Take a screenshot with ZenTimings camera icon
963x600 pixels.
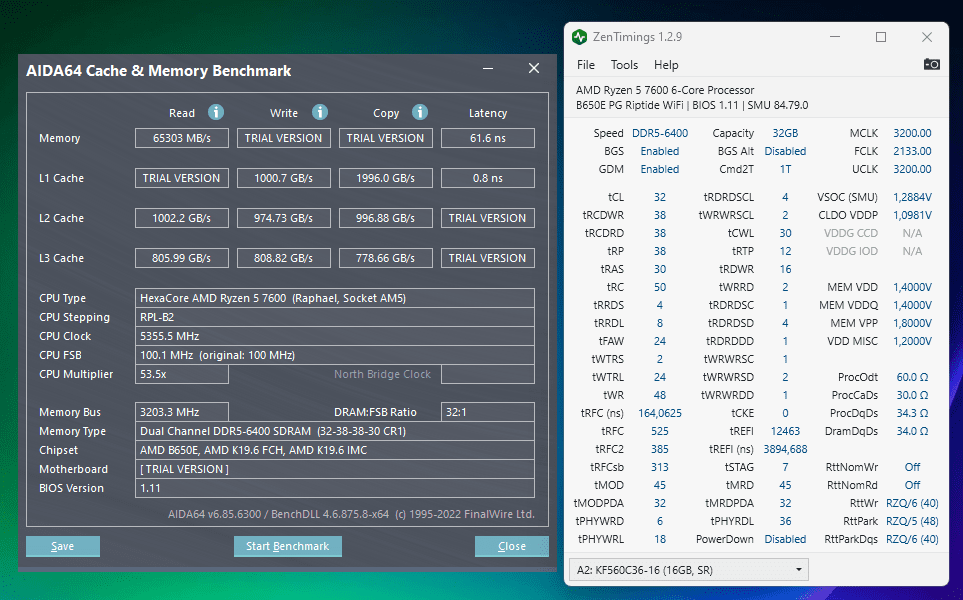click(x=931, y=64)
